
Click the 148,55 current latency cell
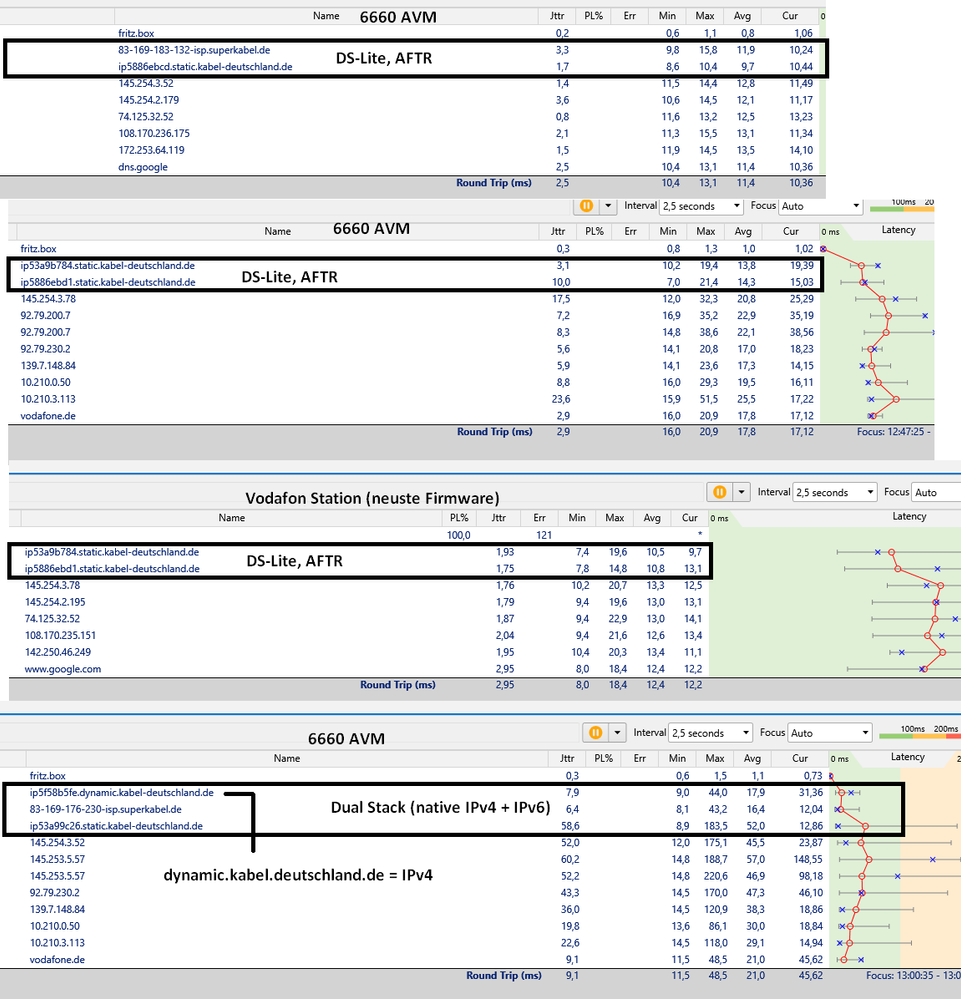point(808,859)
